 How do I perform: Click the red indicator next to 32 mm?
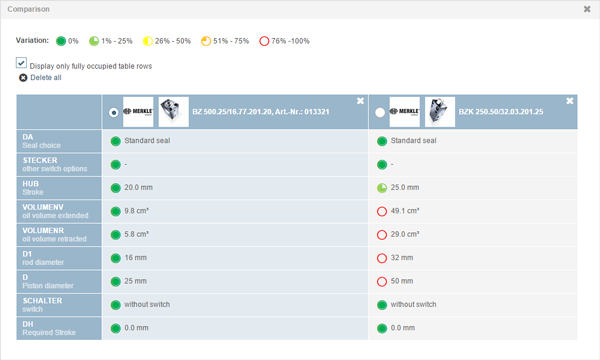tap(382, 258)
